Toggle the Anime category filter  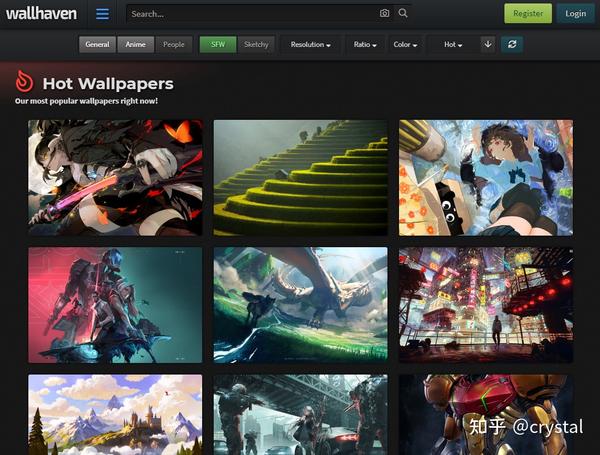[135, 44]
